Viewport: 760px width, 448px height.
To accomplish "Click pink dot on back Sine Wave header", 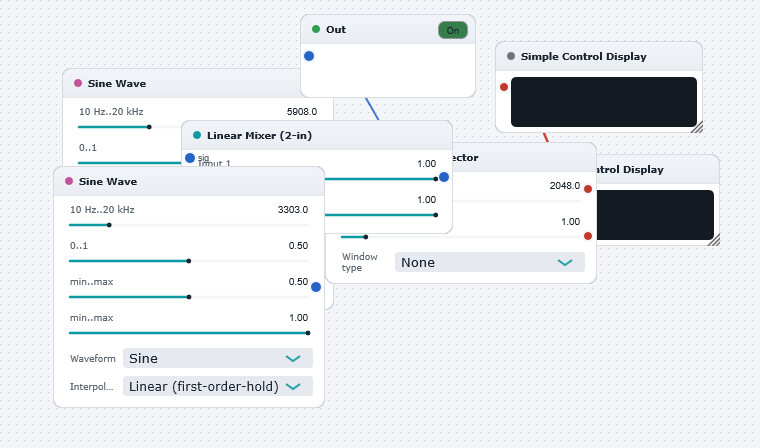I will (78, 83).
